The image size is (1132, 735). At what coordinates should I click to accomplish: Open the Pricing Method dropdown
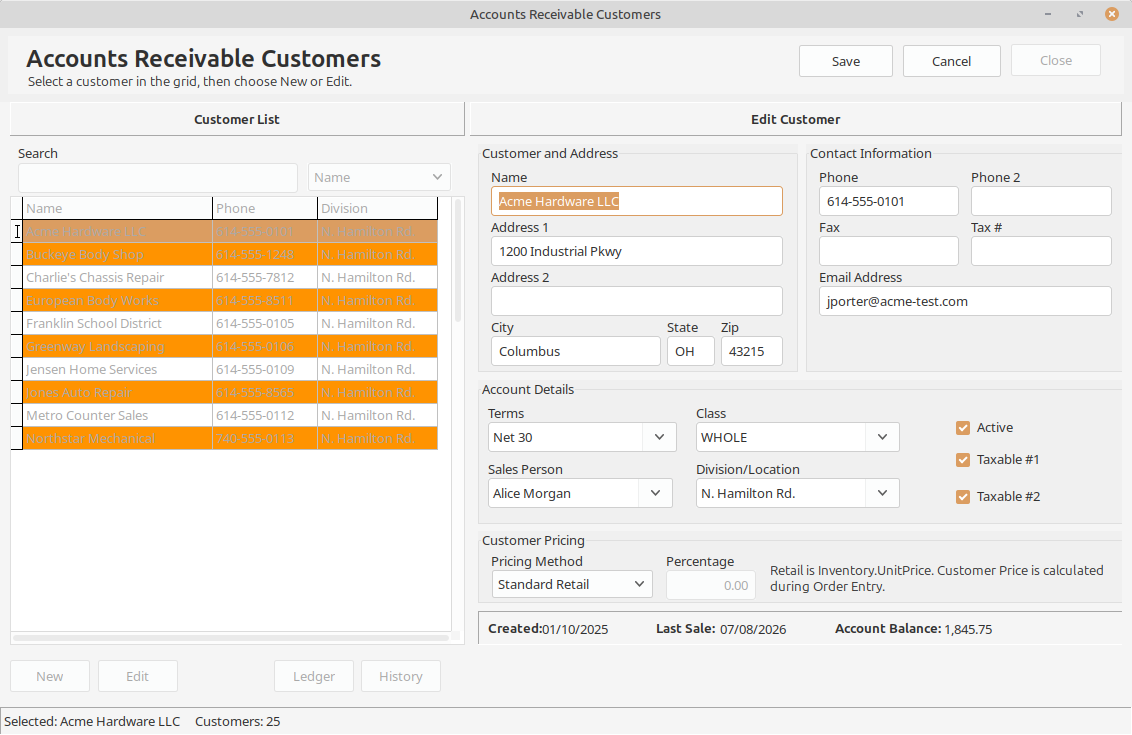572,584
